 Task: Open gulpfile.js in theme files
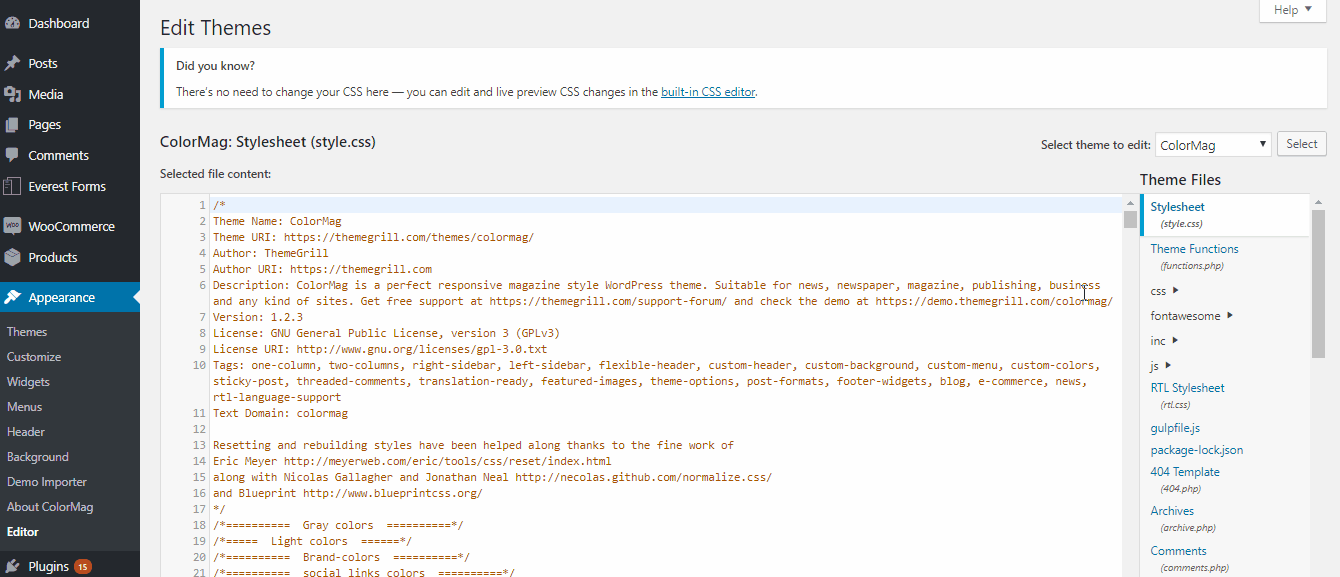[x=1175, y=428]
